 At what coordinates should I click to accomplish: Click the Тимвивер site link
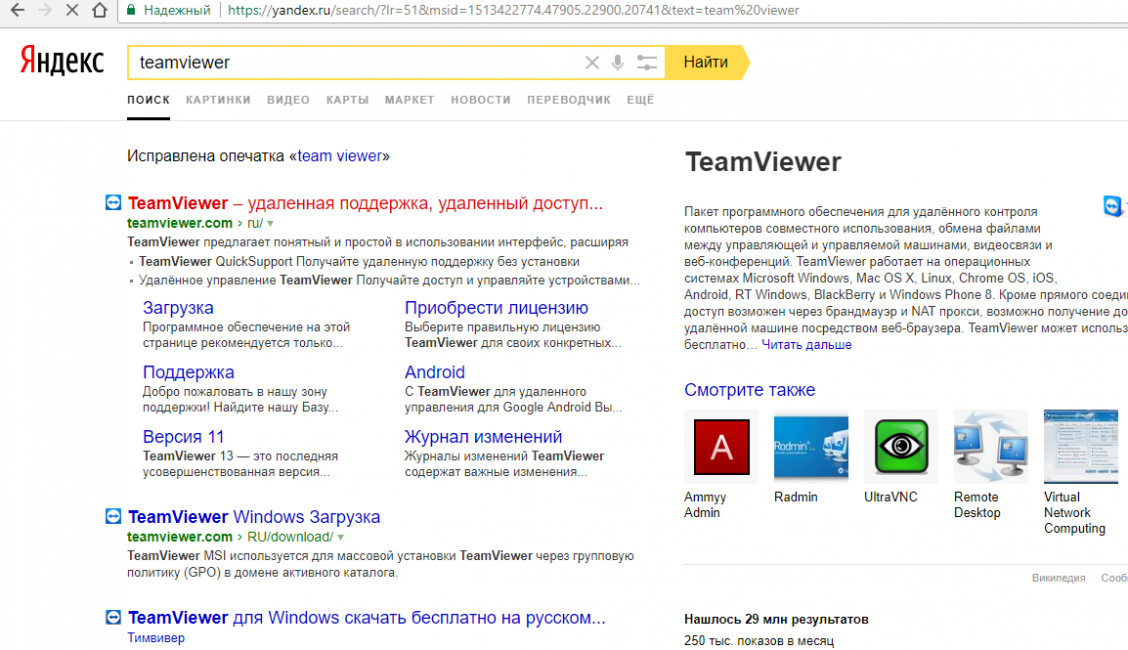click(x=156, y=638)
